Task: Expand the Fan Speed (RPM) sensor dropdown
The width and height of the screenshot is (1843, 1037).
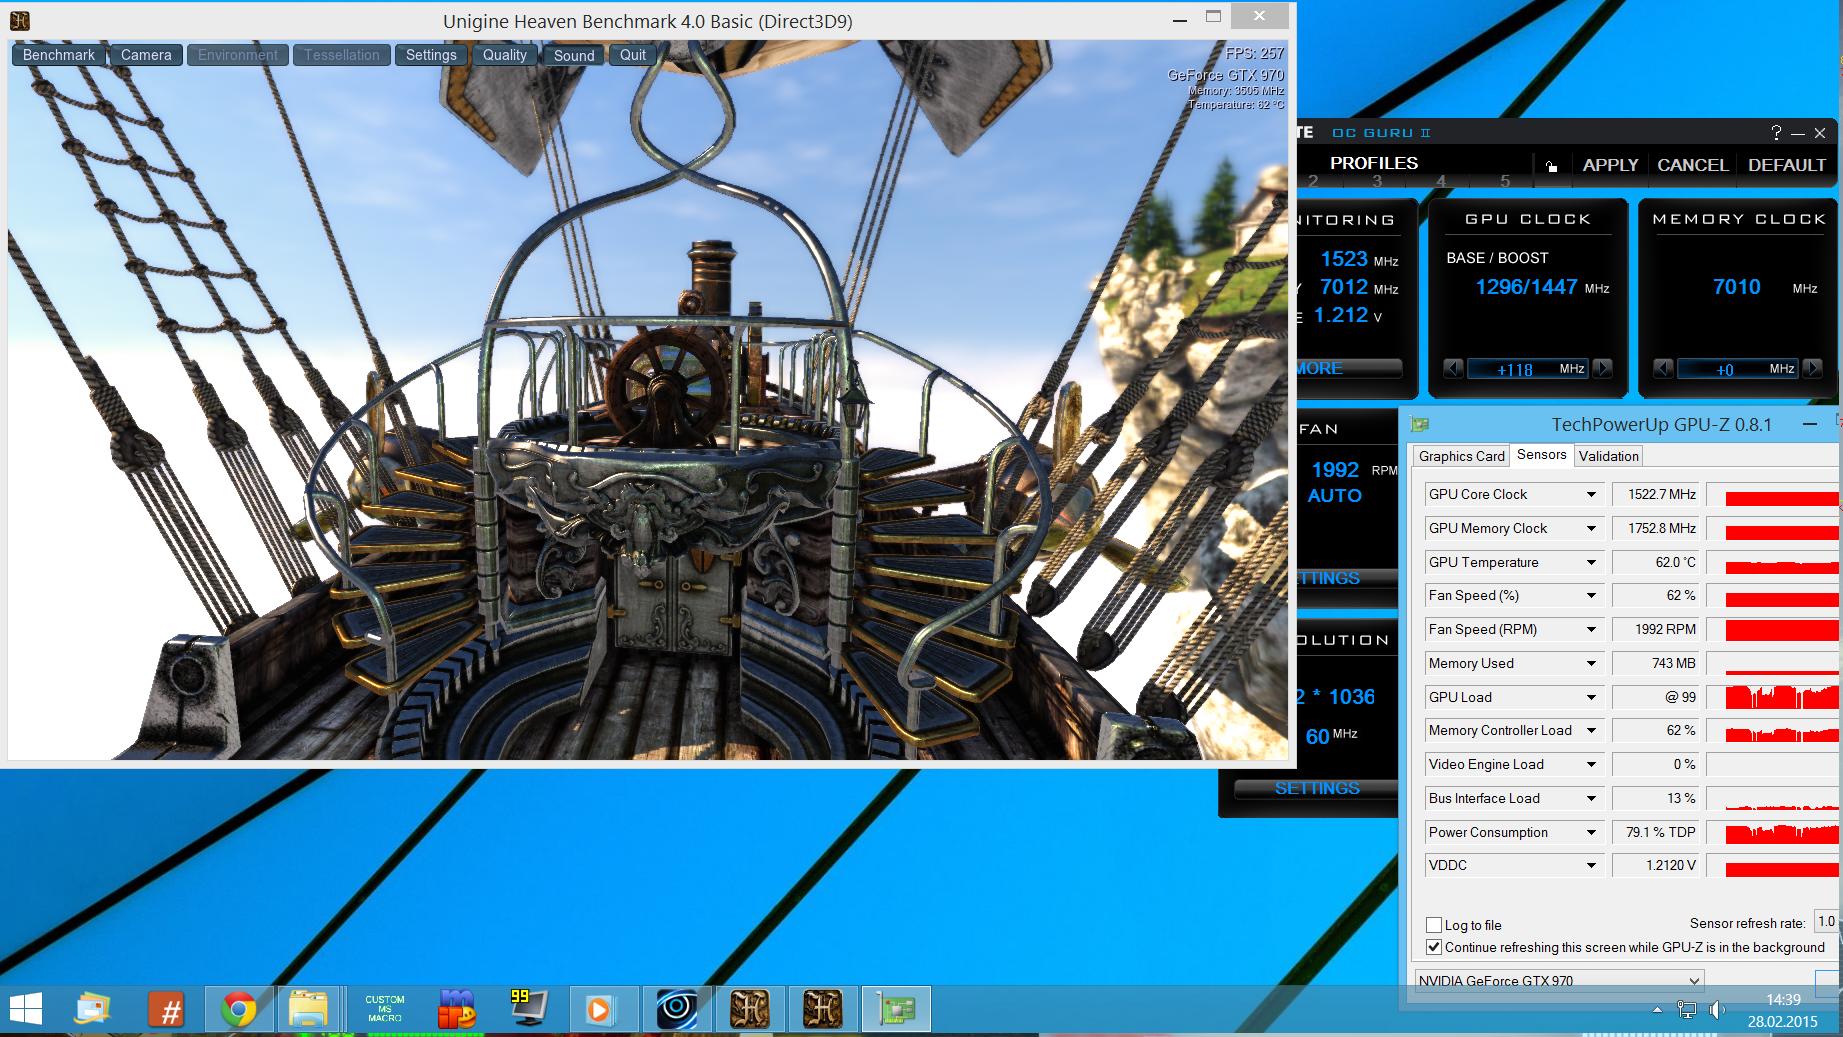Action: (1591, 630)
